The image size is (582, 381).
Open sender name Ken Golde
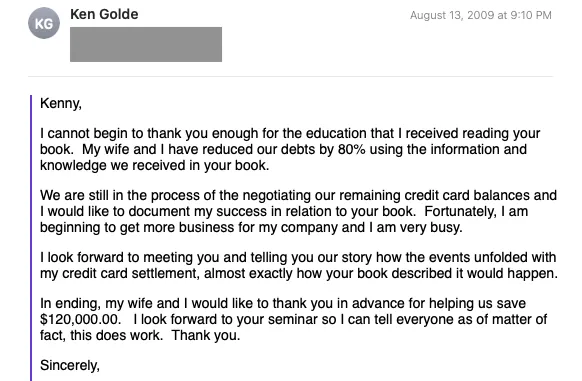click(x=104, y=14)
